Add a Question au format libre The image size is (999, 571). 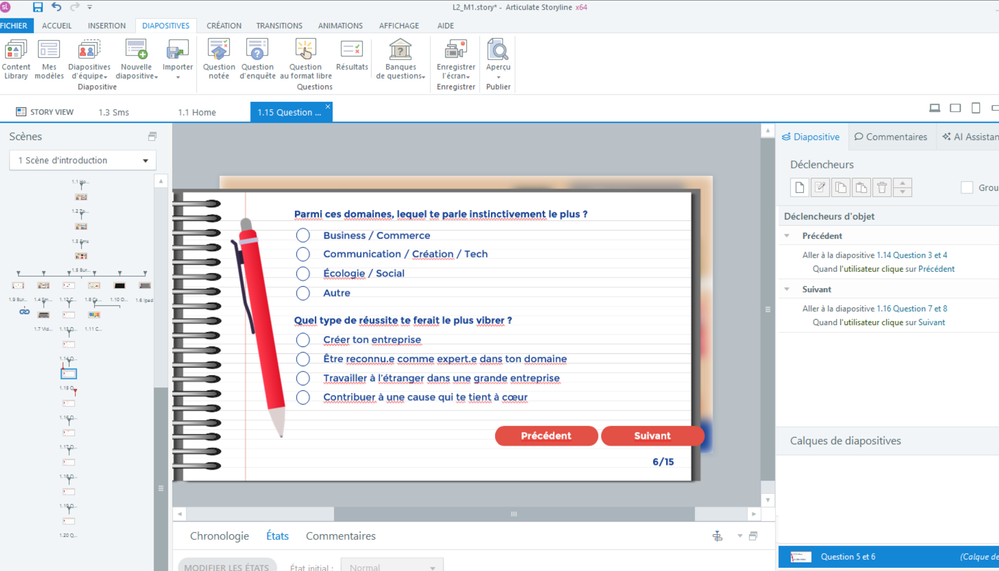point(305,58)
